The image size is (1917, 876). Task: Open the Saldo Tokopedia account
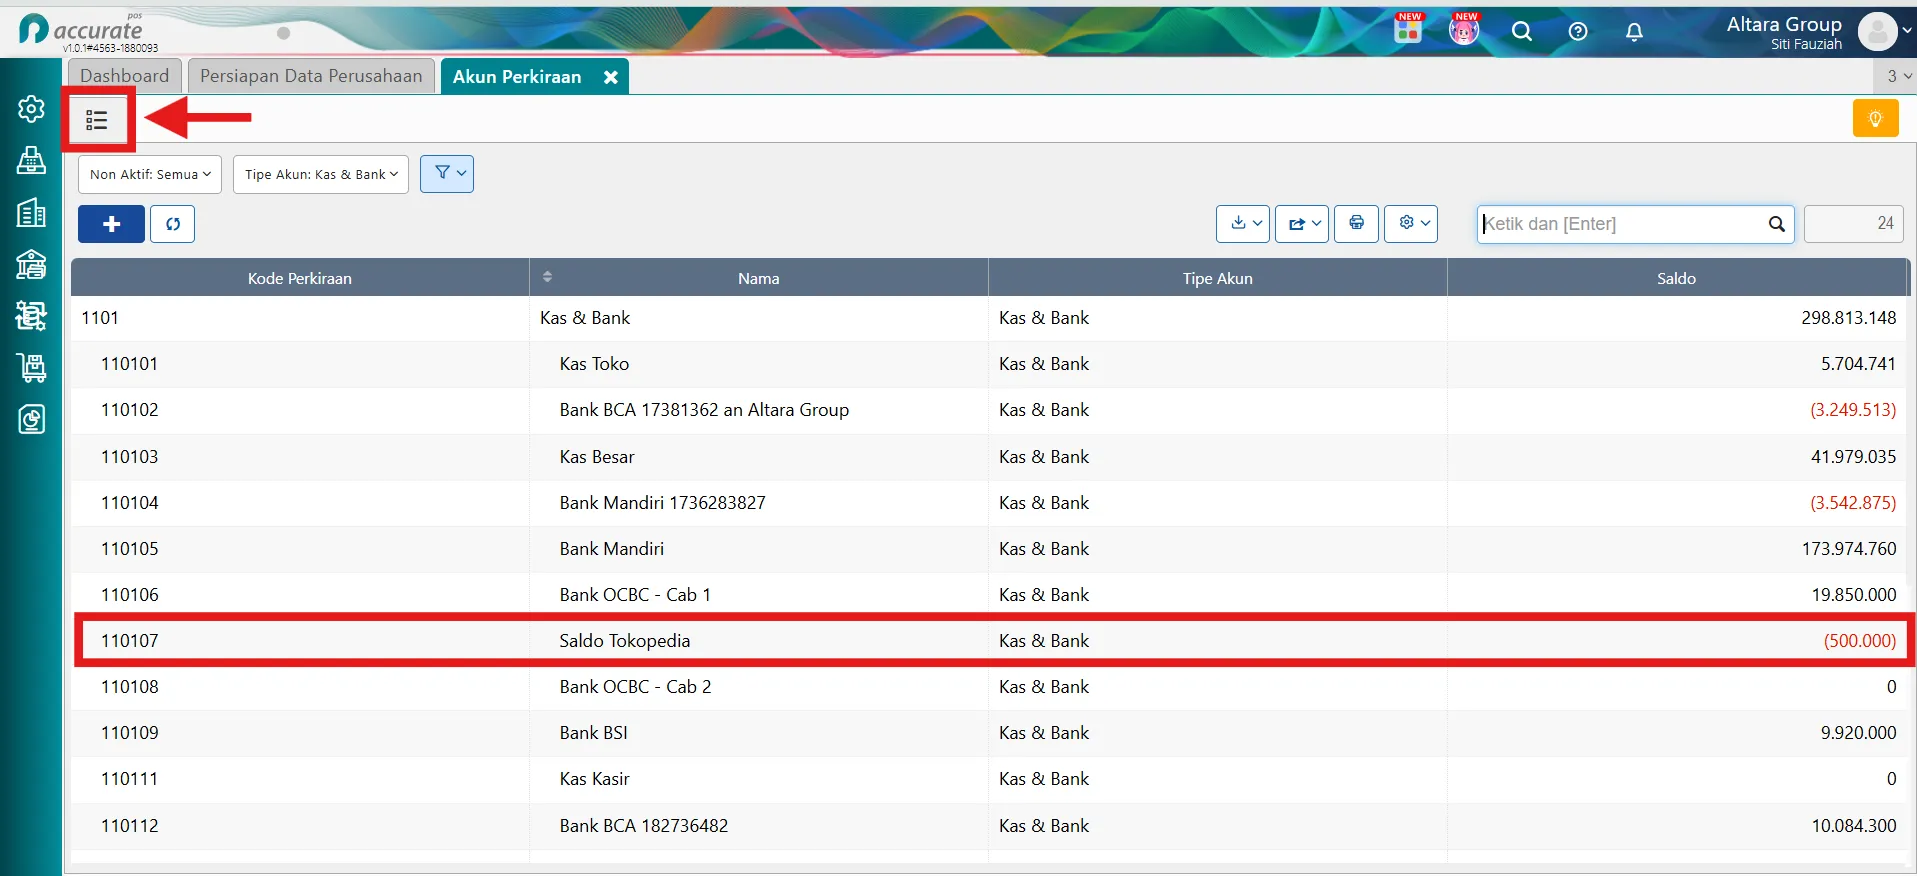pos(988,641)
